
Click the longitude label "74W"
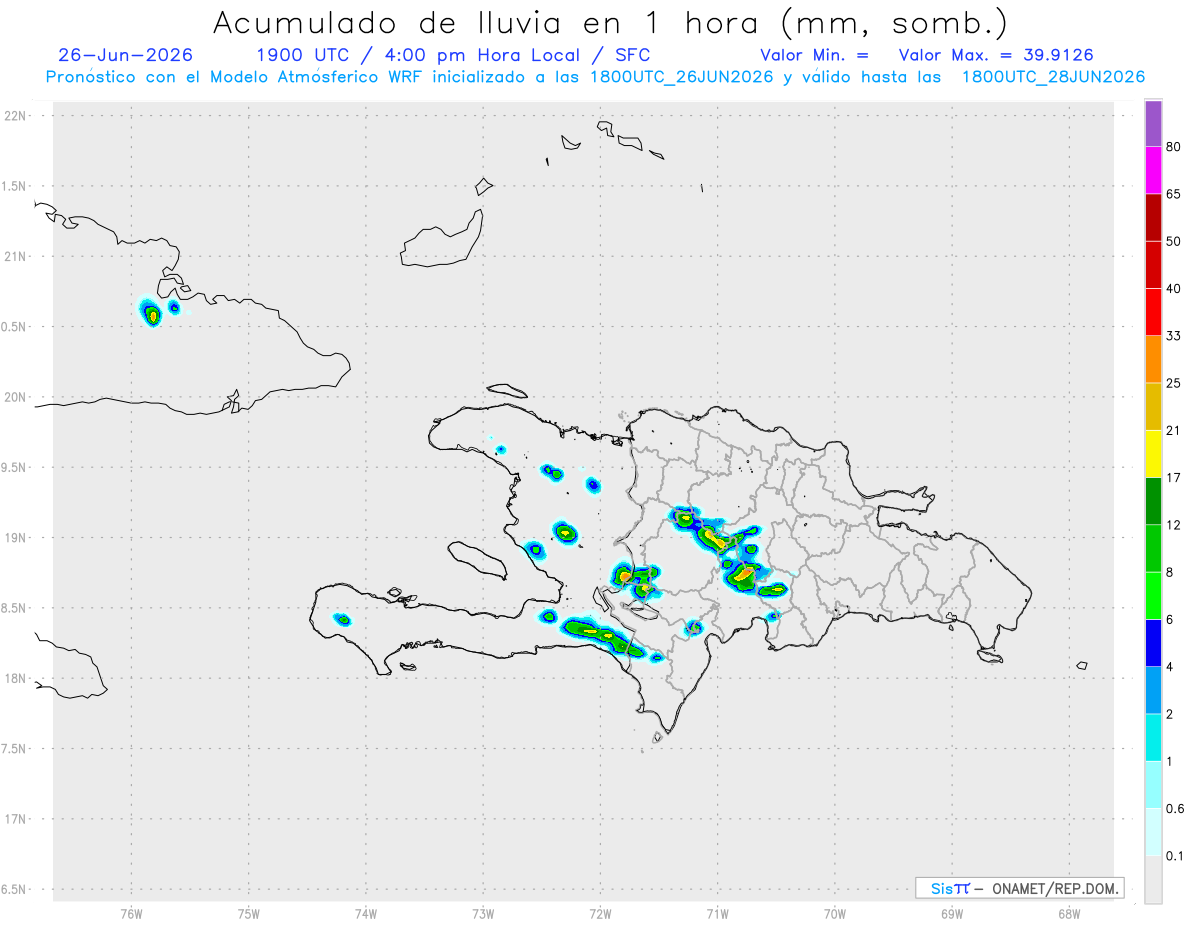point(366,913)
